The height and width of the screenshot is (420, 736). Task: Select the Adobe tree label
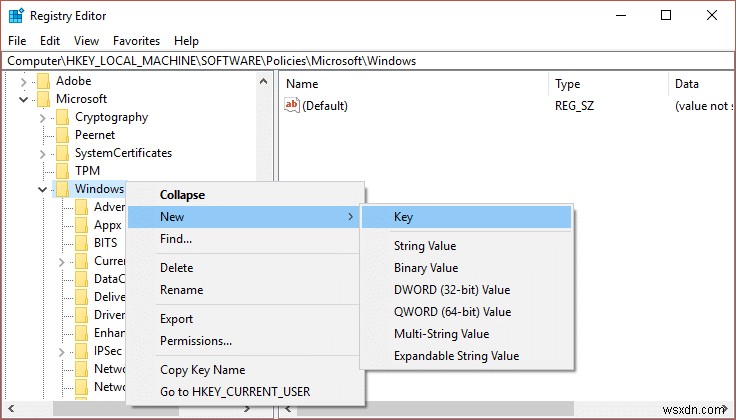(x=74, y=81)
